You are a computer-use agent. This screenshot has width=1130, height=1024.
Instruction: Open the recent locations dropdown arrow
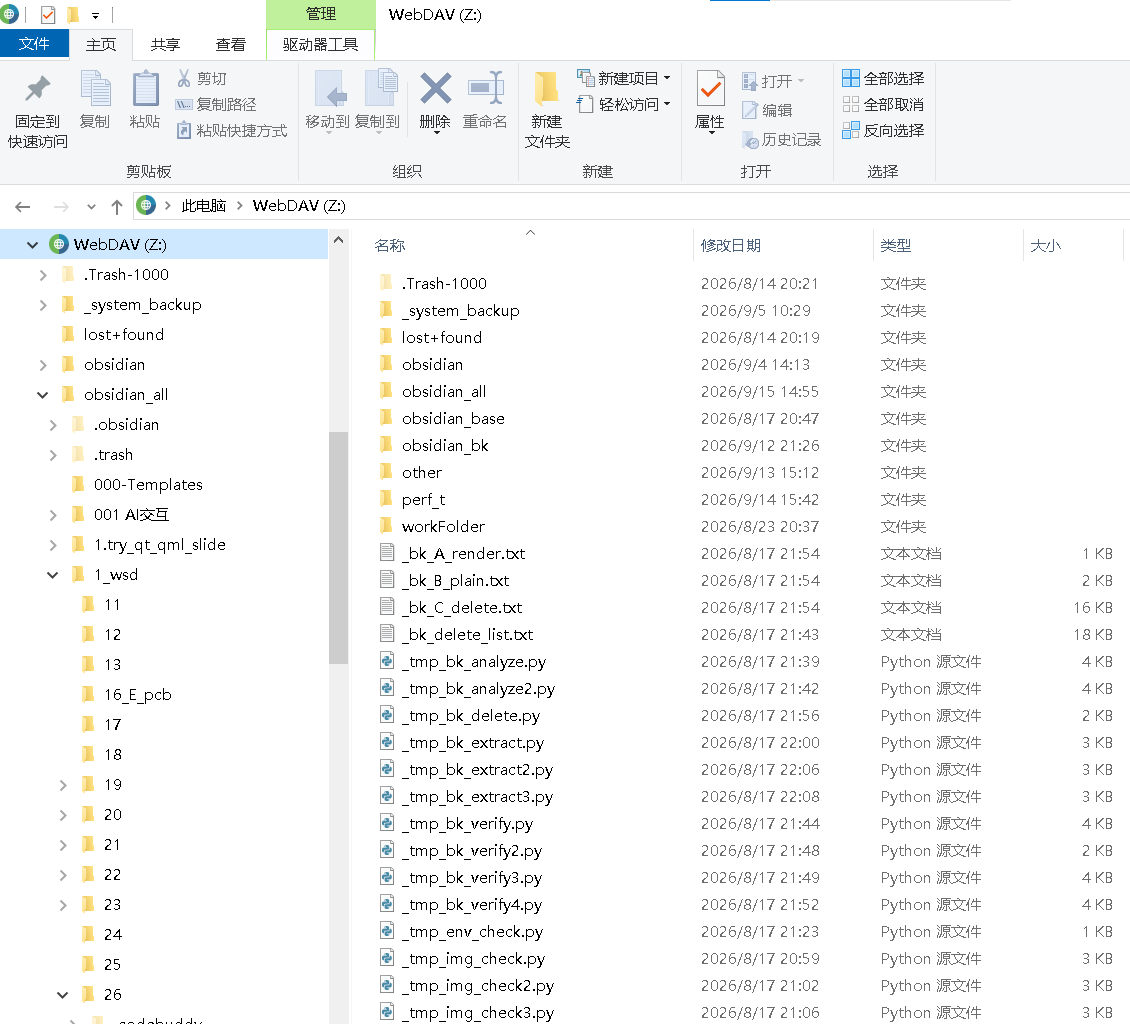click(91, 207)
